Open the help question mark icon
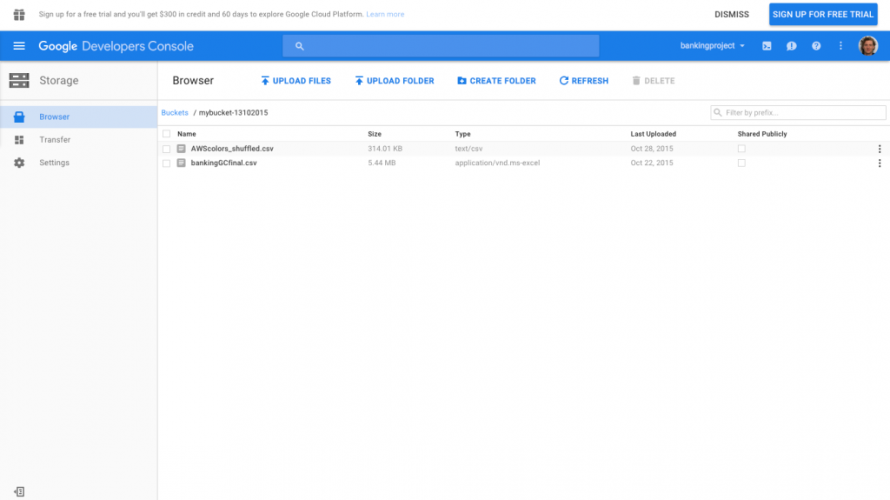890x500 pixels. point(816,46)
